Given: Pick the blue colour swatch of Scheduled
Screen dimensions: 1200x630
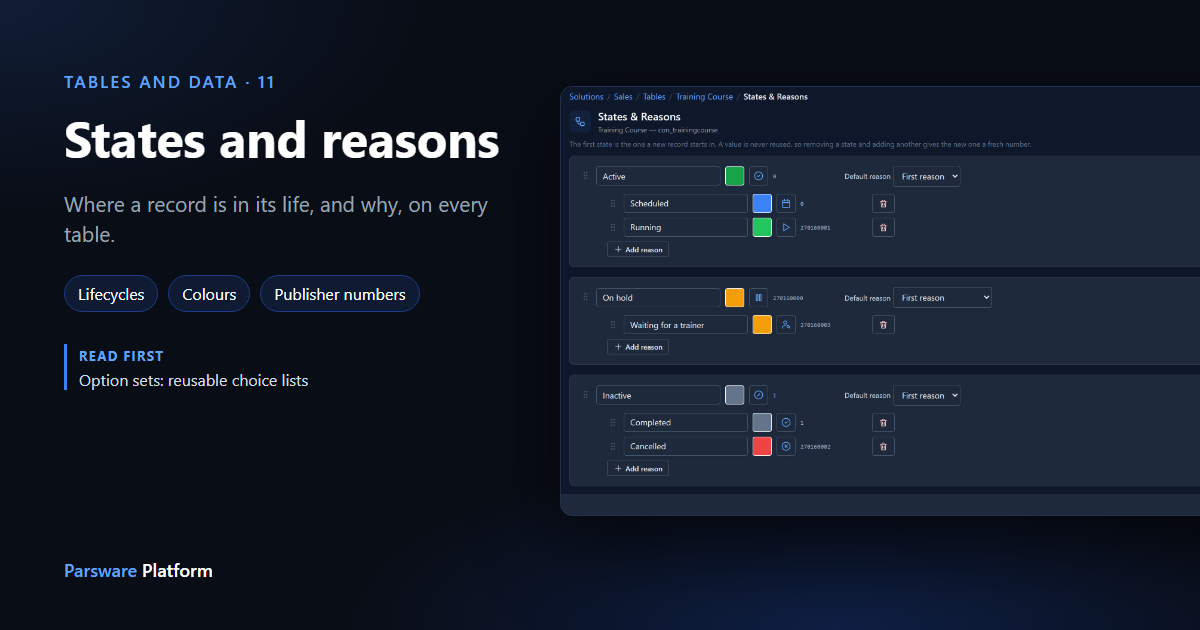Looking at the screenshot, I should point(762,203).
